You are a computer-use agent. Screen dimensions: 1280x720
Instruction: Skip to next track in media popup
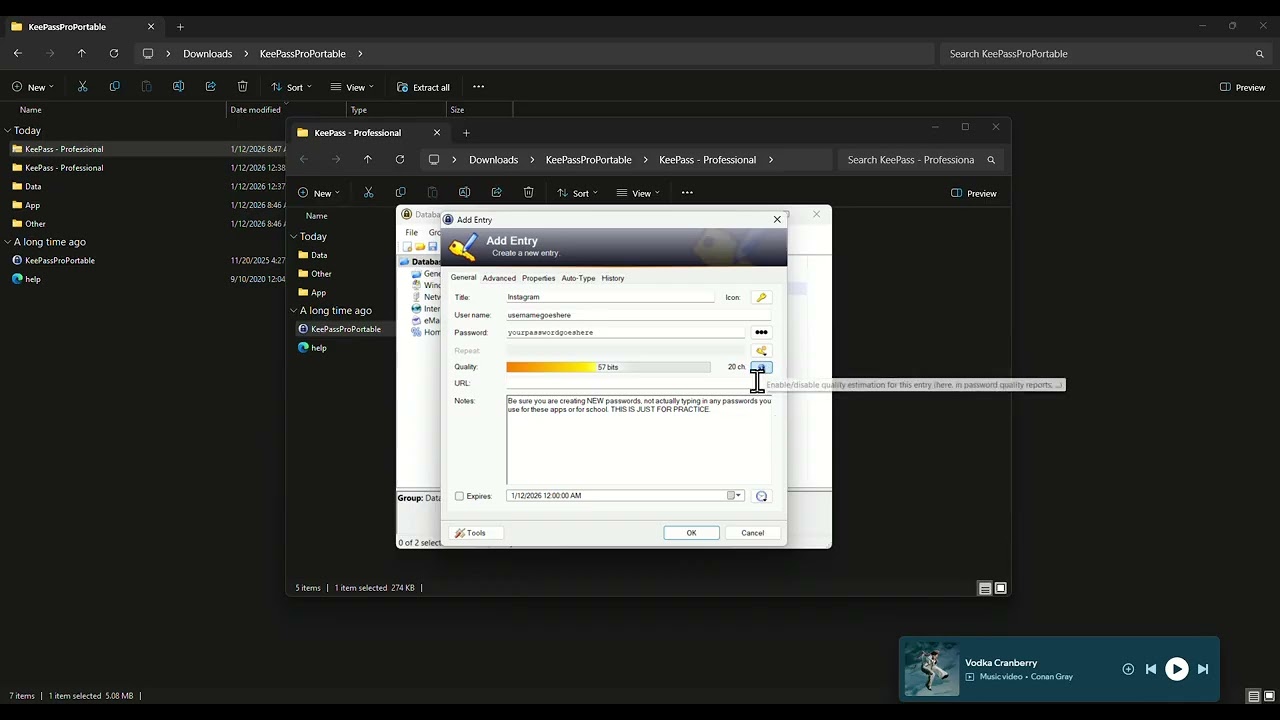pos(1203,669)
